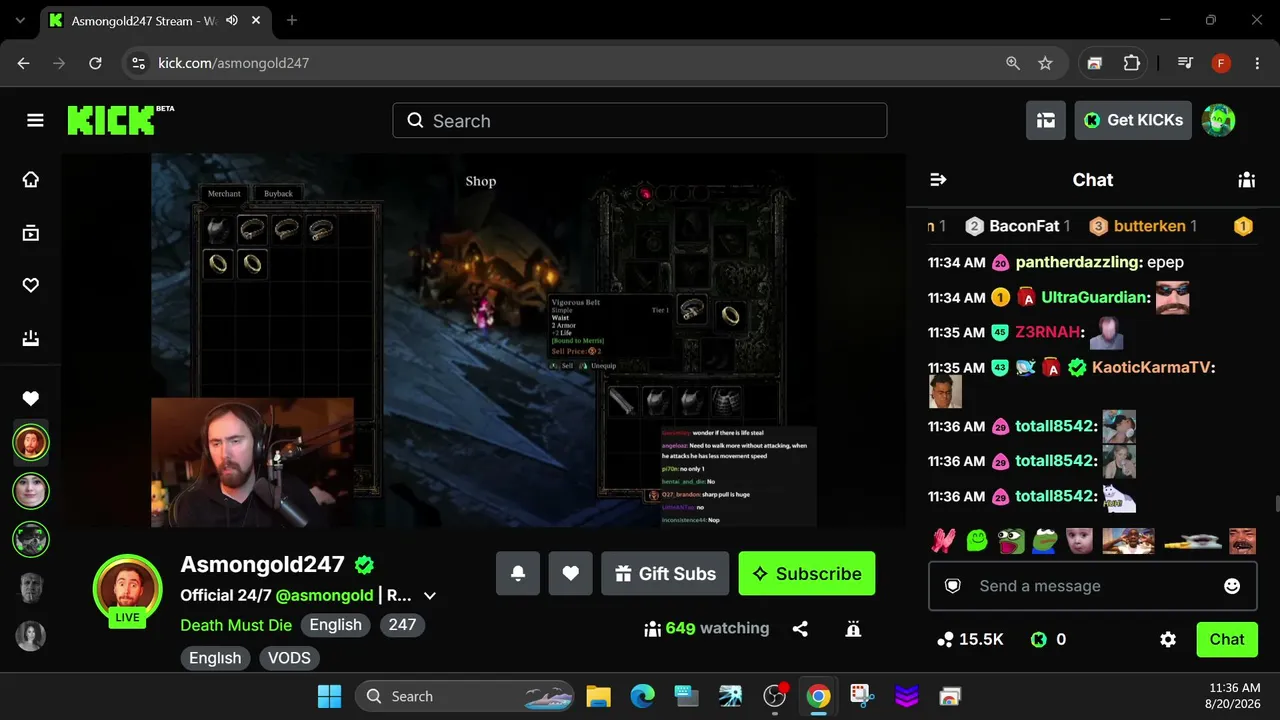Click the sad Pepe frog emote
Viewport: 1280px width, 720px height.
(1045, 541)
